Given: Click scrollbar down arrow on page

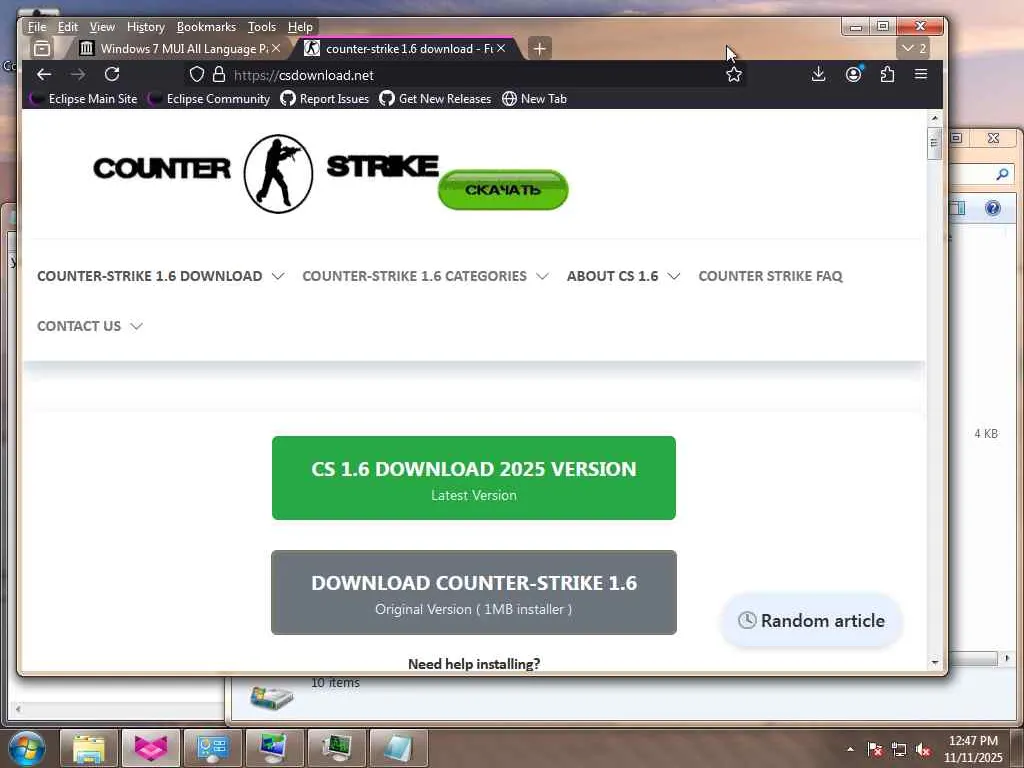Looking at the screenshot, I should (x=935, y=662).
